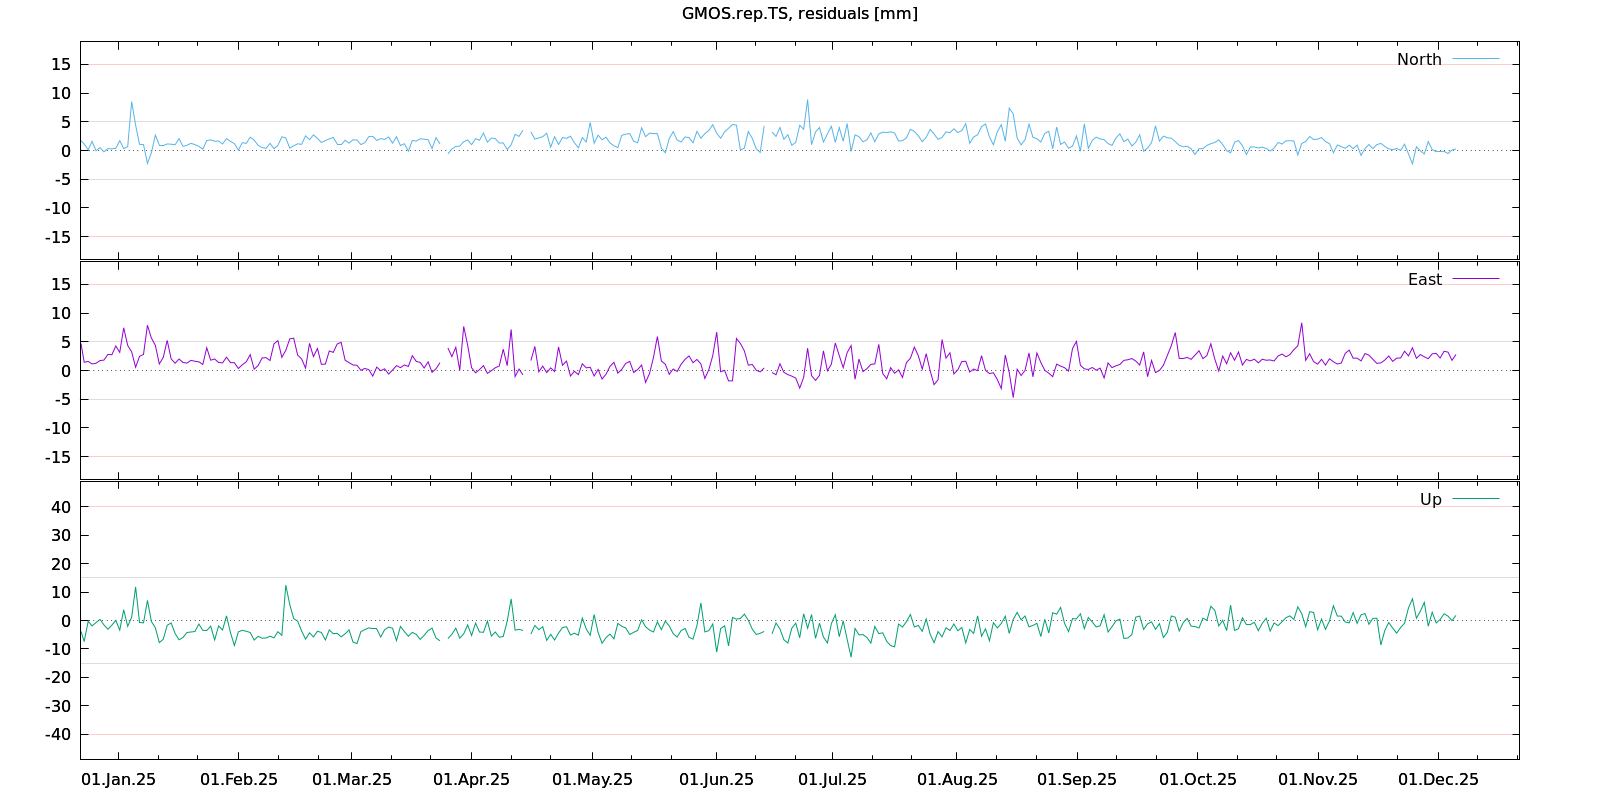Click the chart title GMOS.rep.TS residuals

799,14
